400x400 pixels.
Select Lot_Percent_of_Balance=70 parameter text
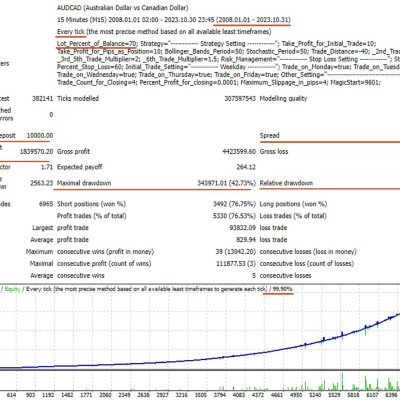pos(97,44)
